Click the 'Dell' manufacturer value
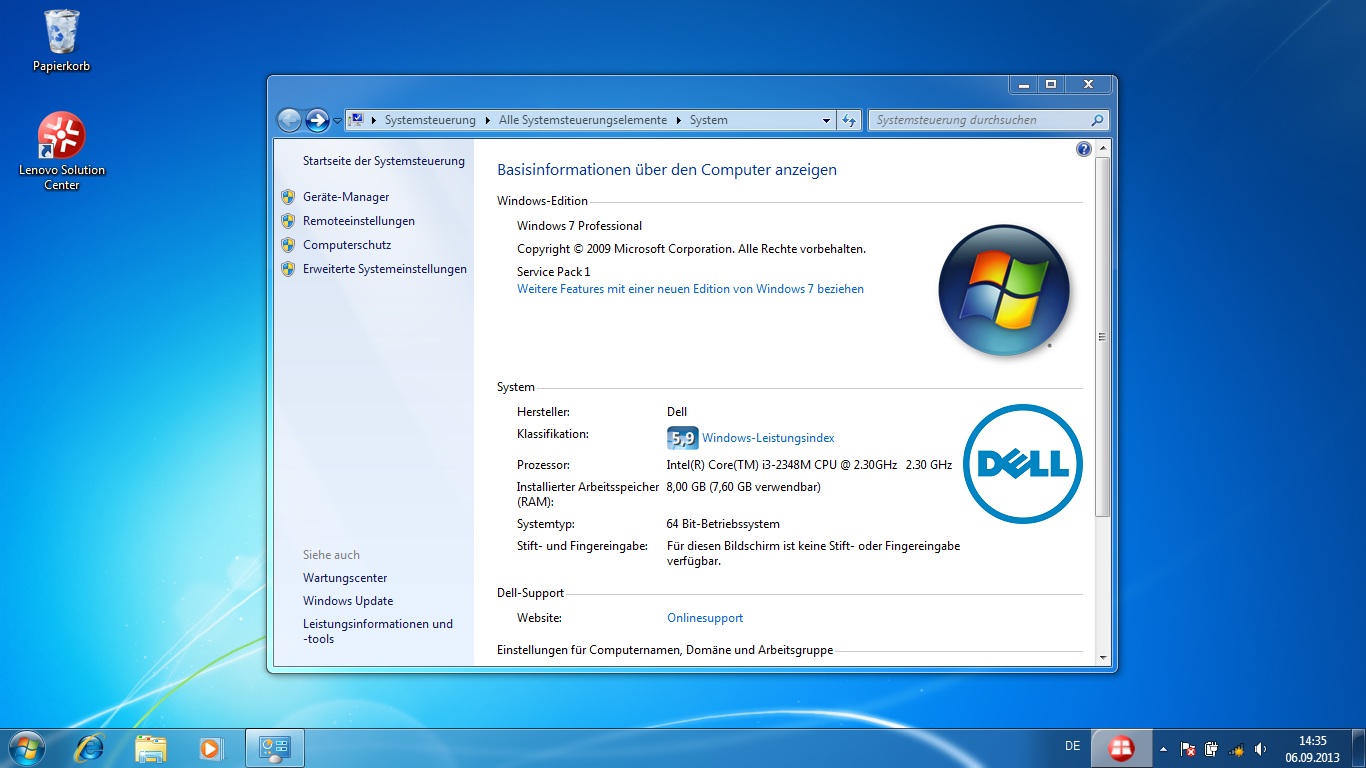1366x768 pixels. [677, 412]
